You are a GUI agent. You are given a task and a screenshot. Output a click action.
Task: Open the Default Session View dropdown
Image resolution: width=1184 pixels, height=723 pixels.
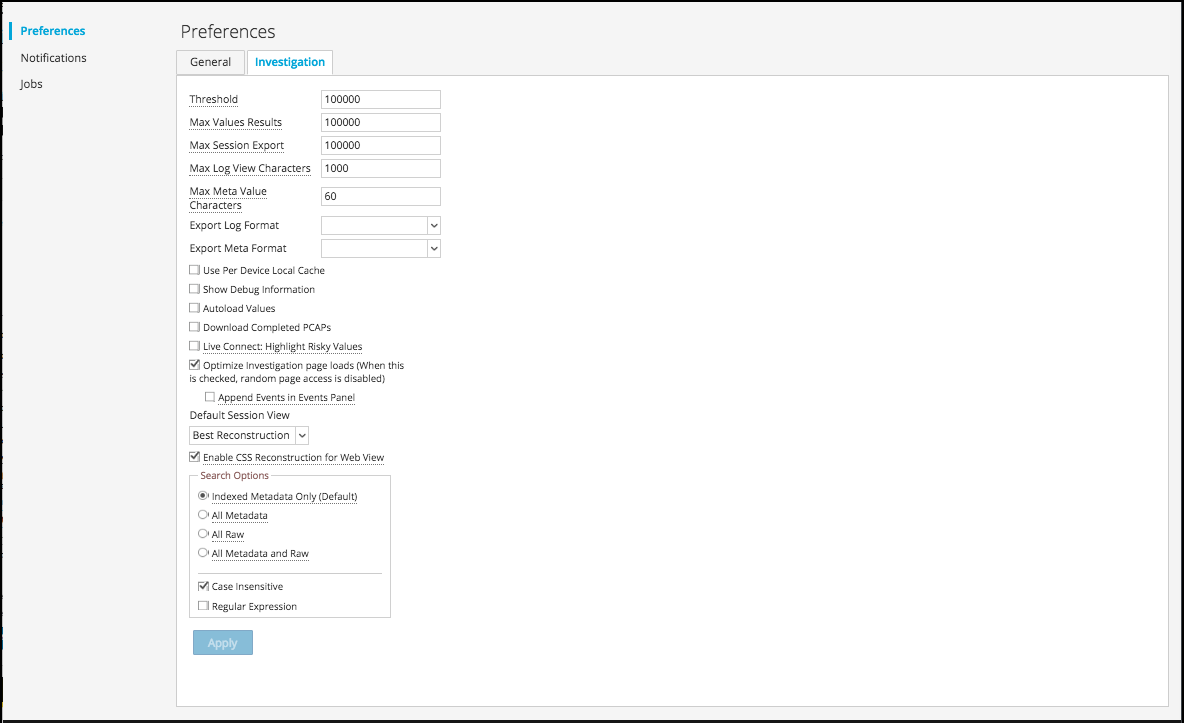pyautogui.click(x=249, y=436)
